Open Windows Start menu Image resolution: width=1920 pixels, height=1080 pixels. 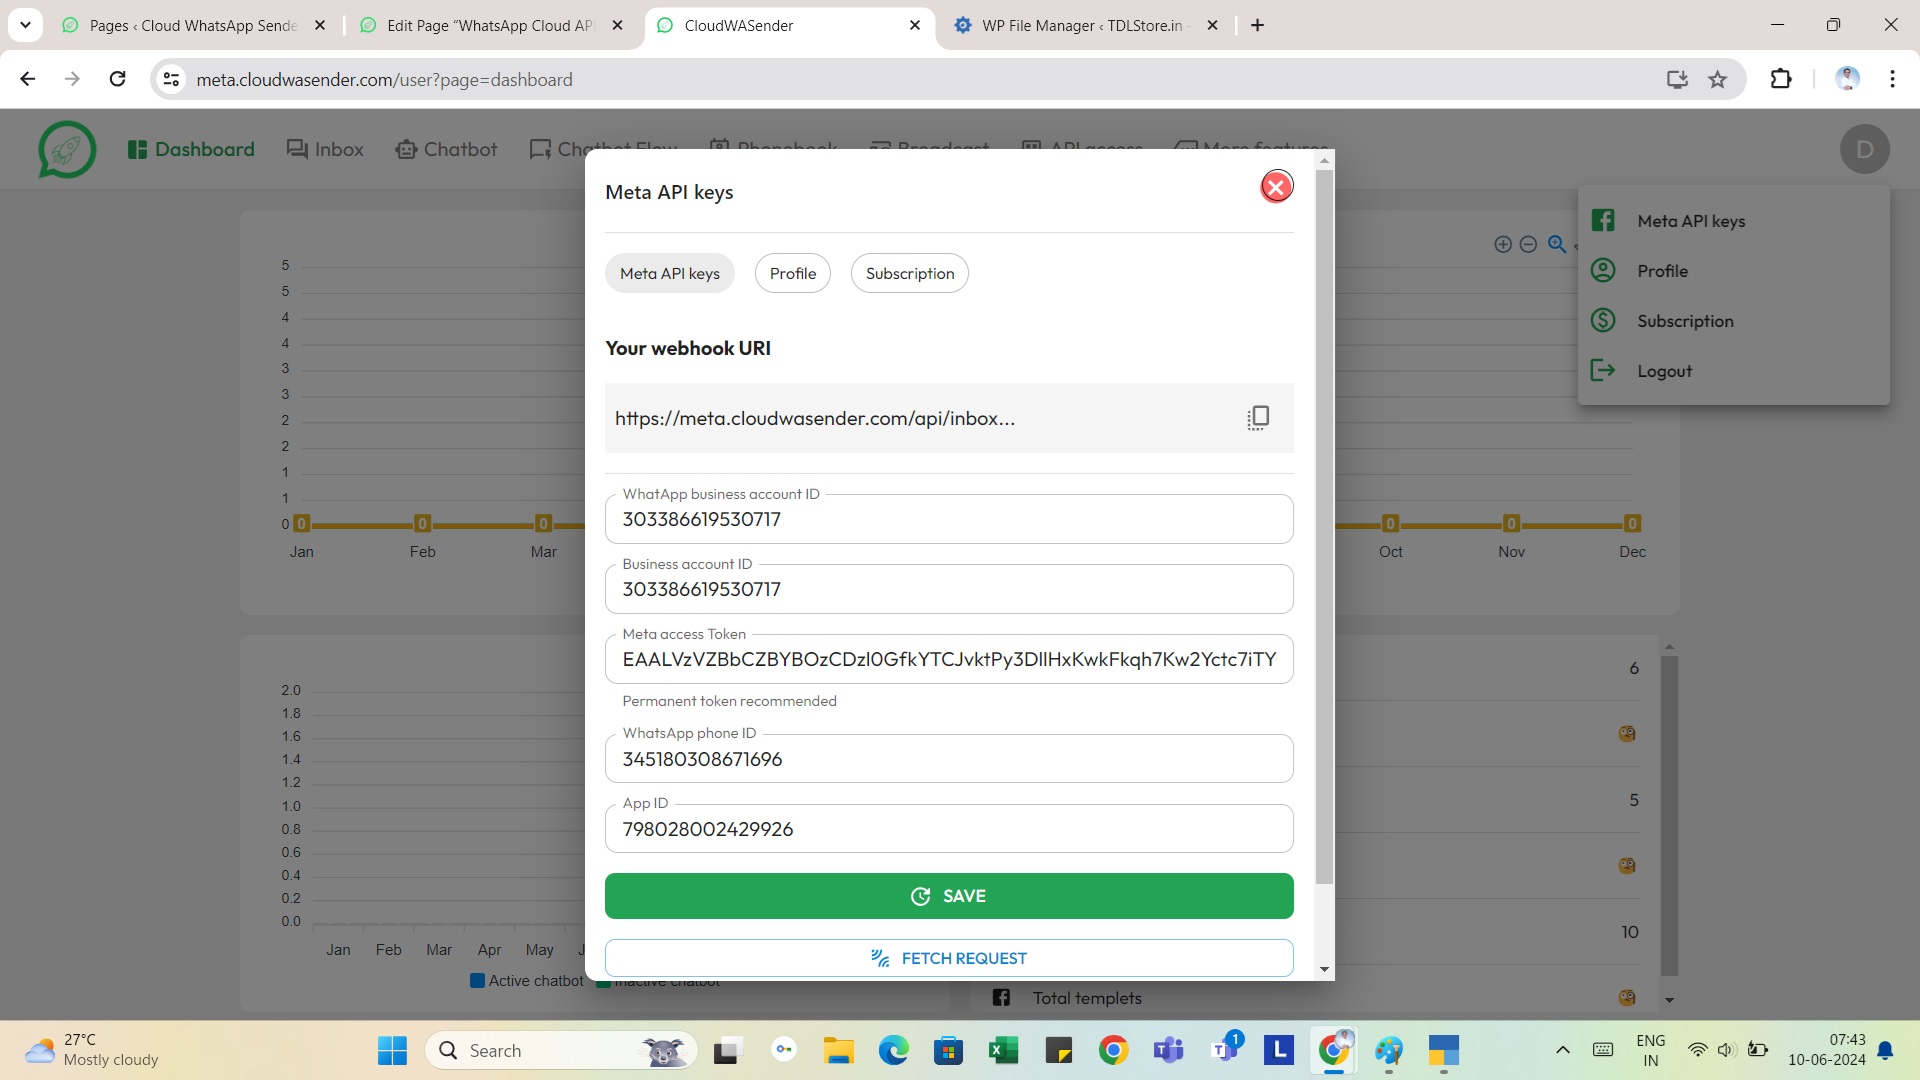click(x=392, y=1051)
